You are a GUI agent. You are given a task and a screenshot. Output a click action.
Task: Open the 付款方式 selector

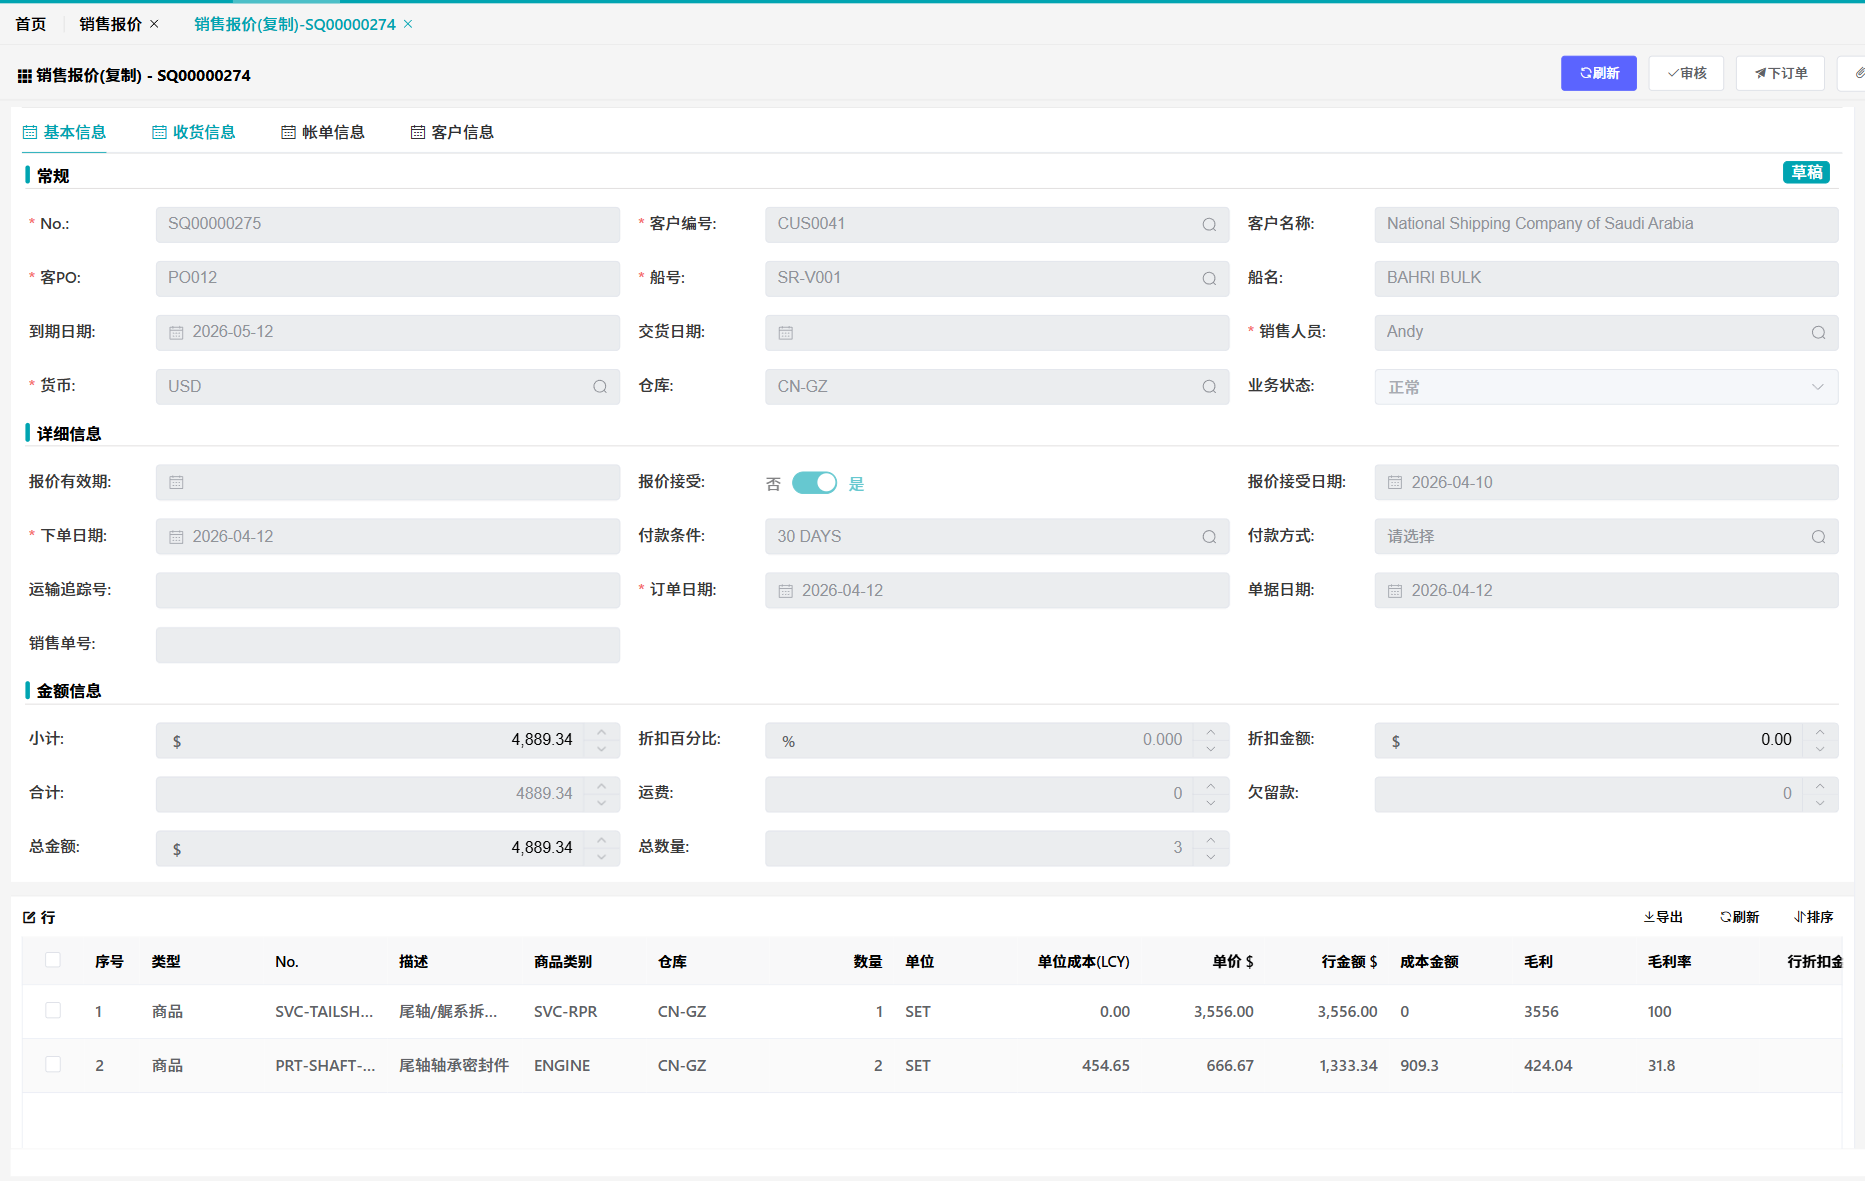coord(1605,537)
